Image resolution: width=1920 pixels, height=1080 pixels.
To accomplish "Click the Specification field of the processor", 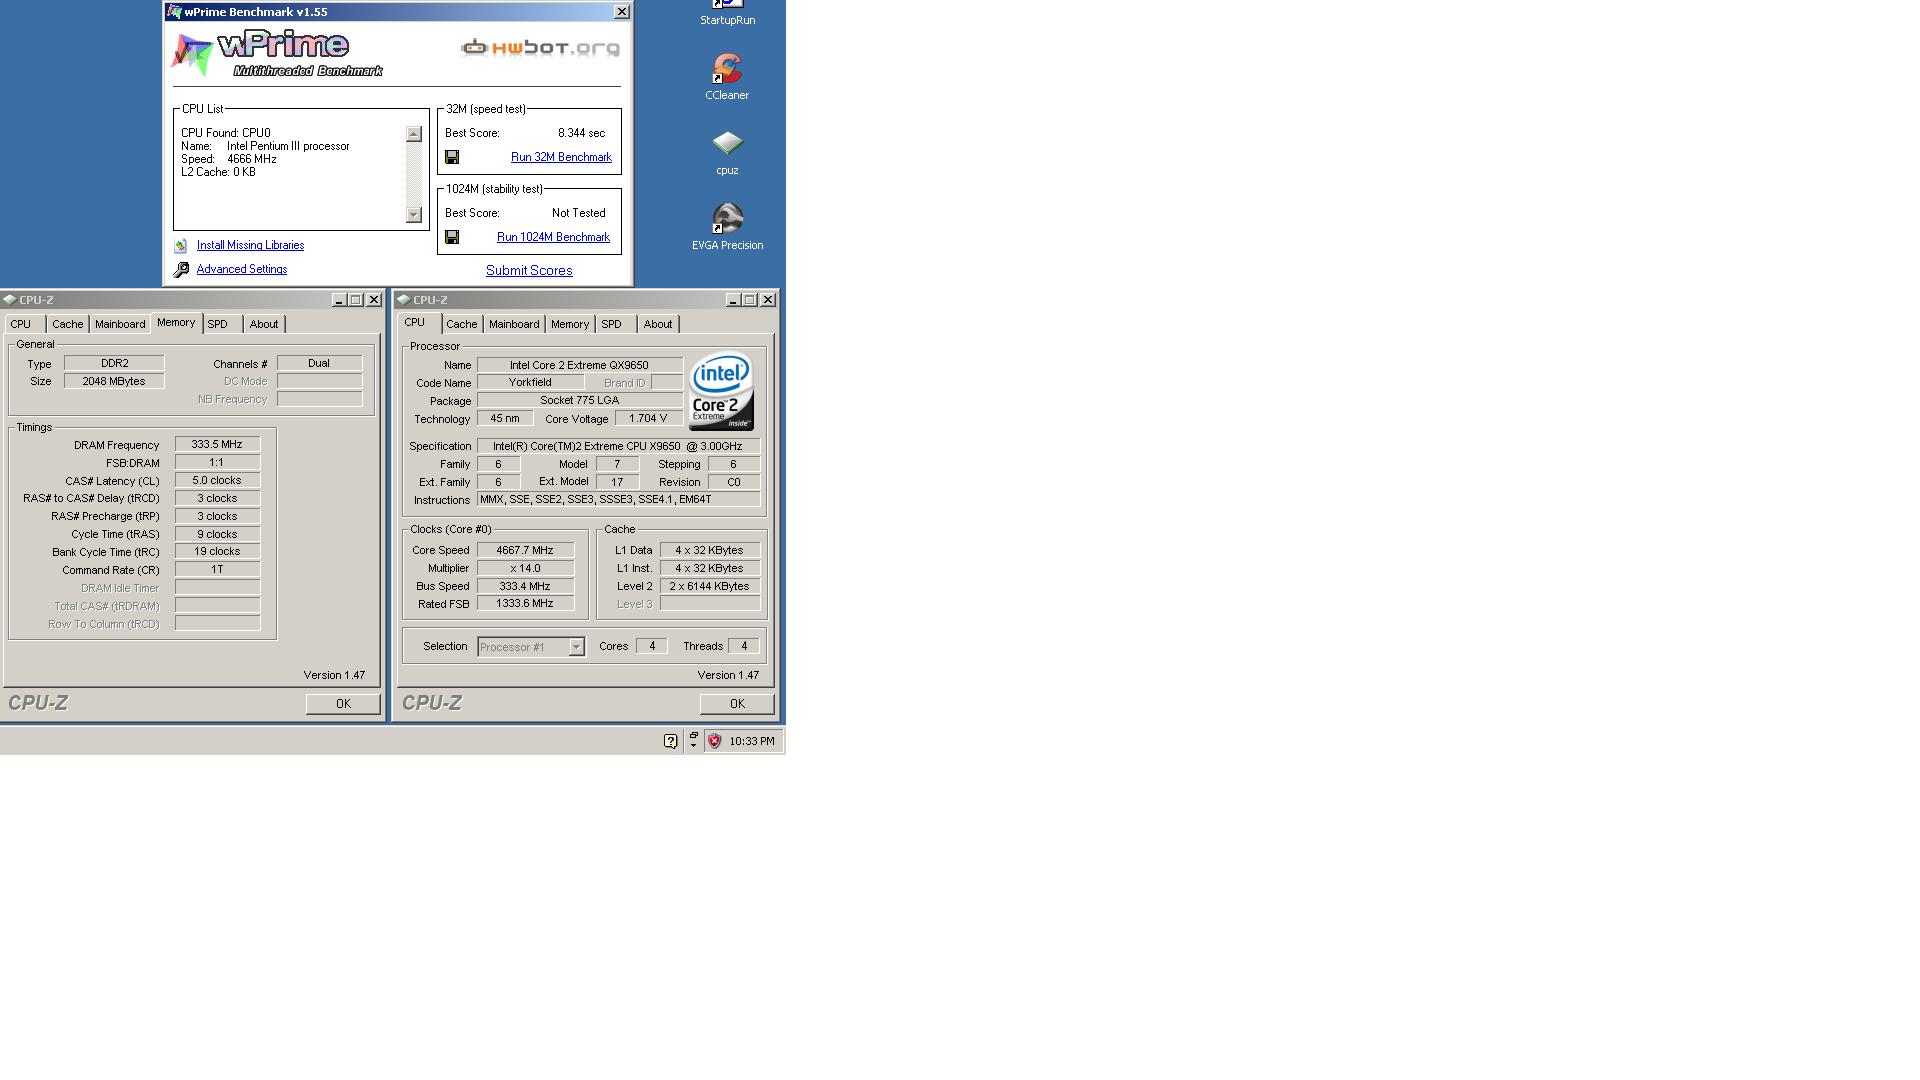I will [618, 446].
